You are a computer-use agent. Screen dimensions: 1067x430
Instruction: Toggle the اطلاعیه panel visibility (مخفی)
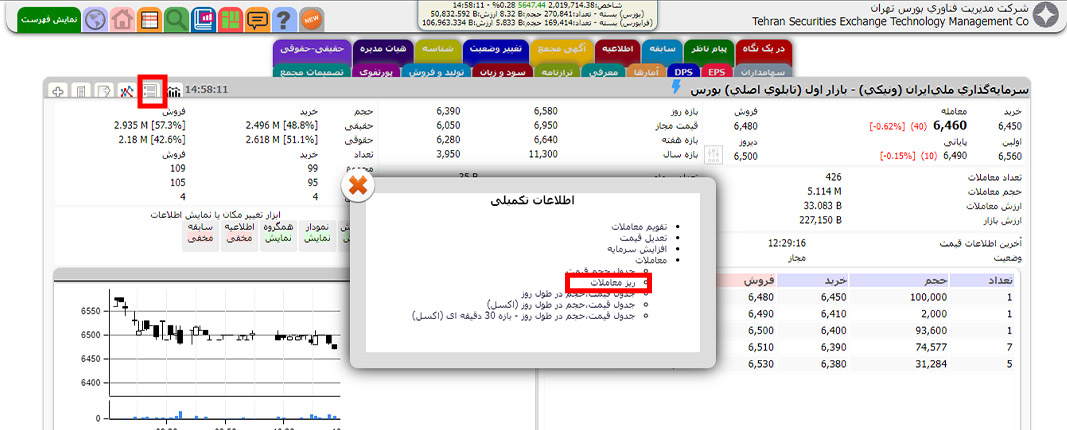tap(239, 233)
